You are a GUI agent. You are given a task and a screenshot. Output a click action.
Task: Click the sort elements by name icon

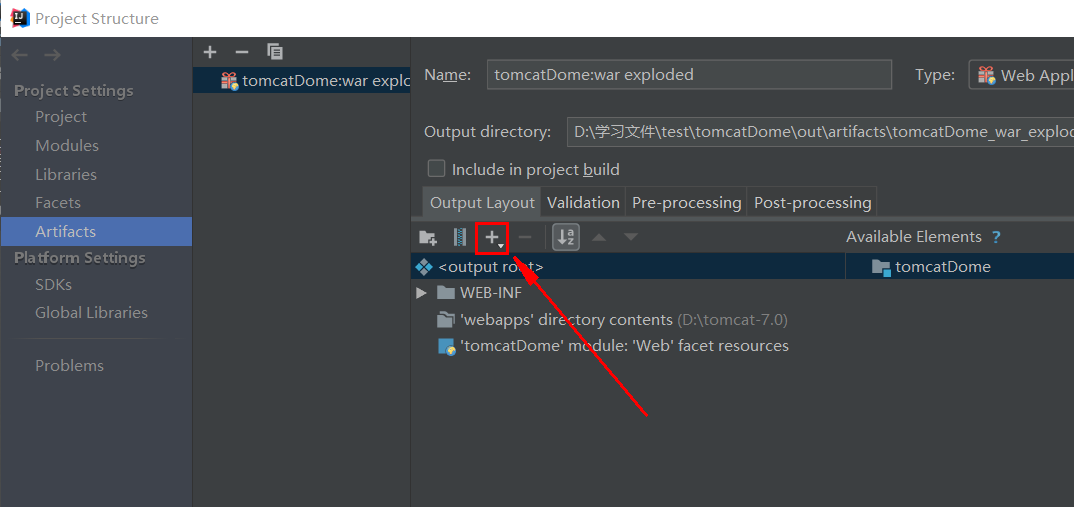(x=566, y=238)
